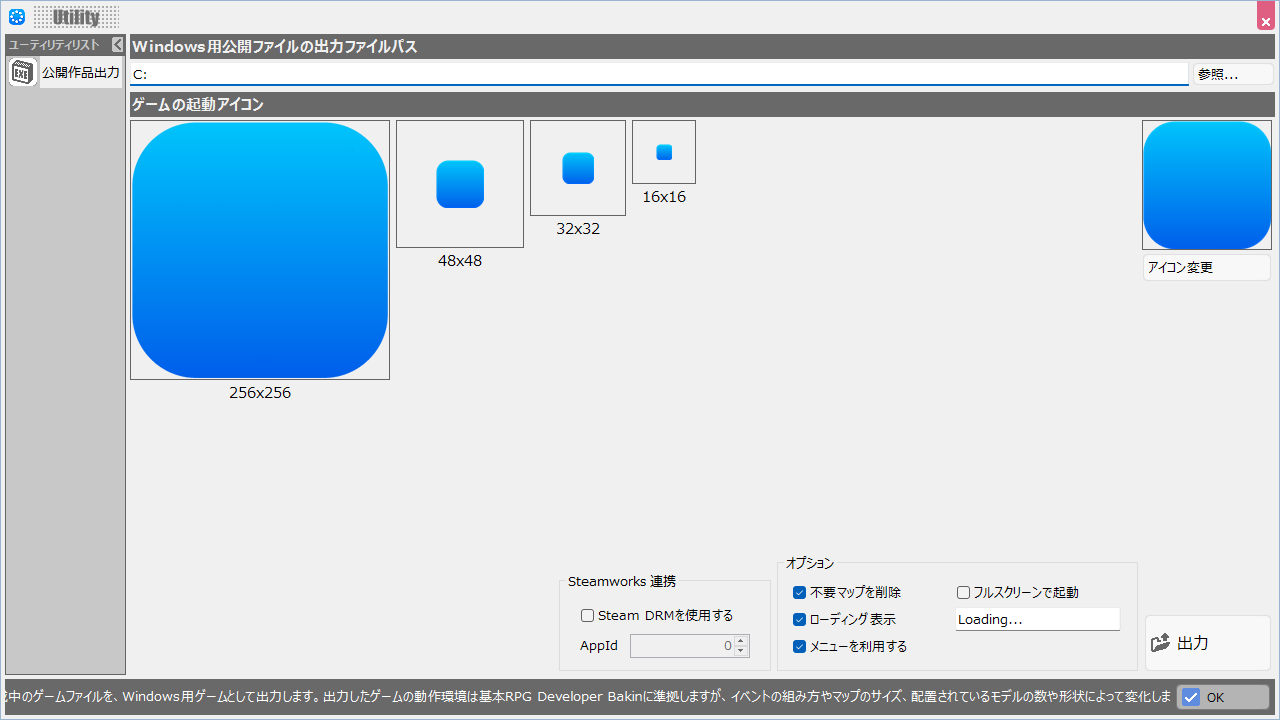Viewport: 1280px width, 720px height.
Task: Click the Loading... text input field
Action: tap(1037, 620)
